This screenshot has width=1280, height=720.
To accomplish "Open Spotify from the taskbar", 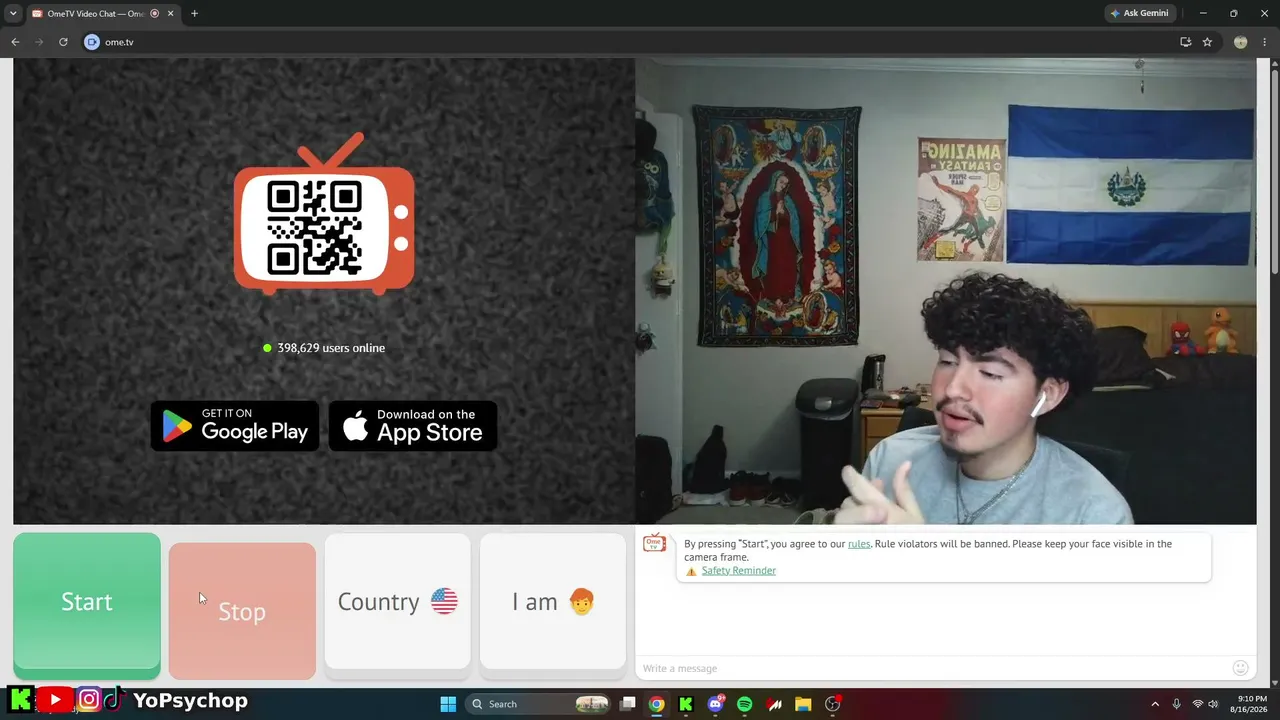I will (x=744, y=704).
